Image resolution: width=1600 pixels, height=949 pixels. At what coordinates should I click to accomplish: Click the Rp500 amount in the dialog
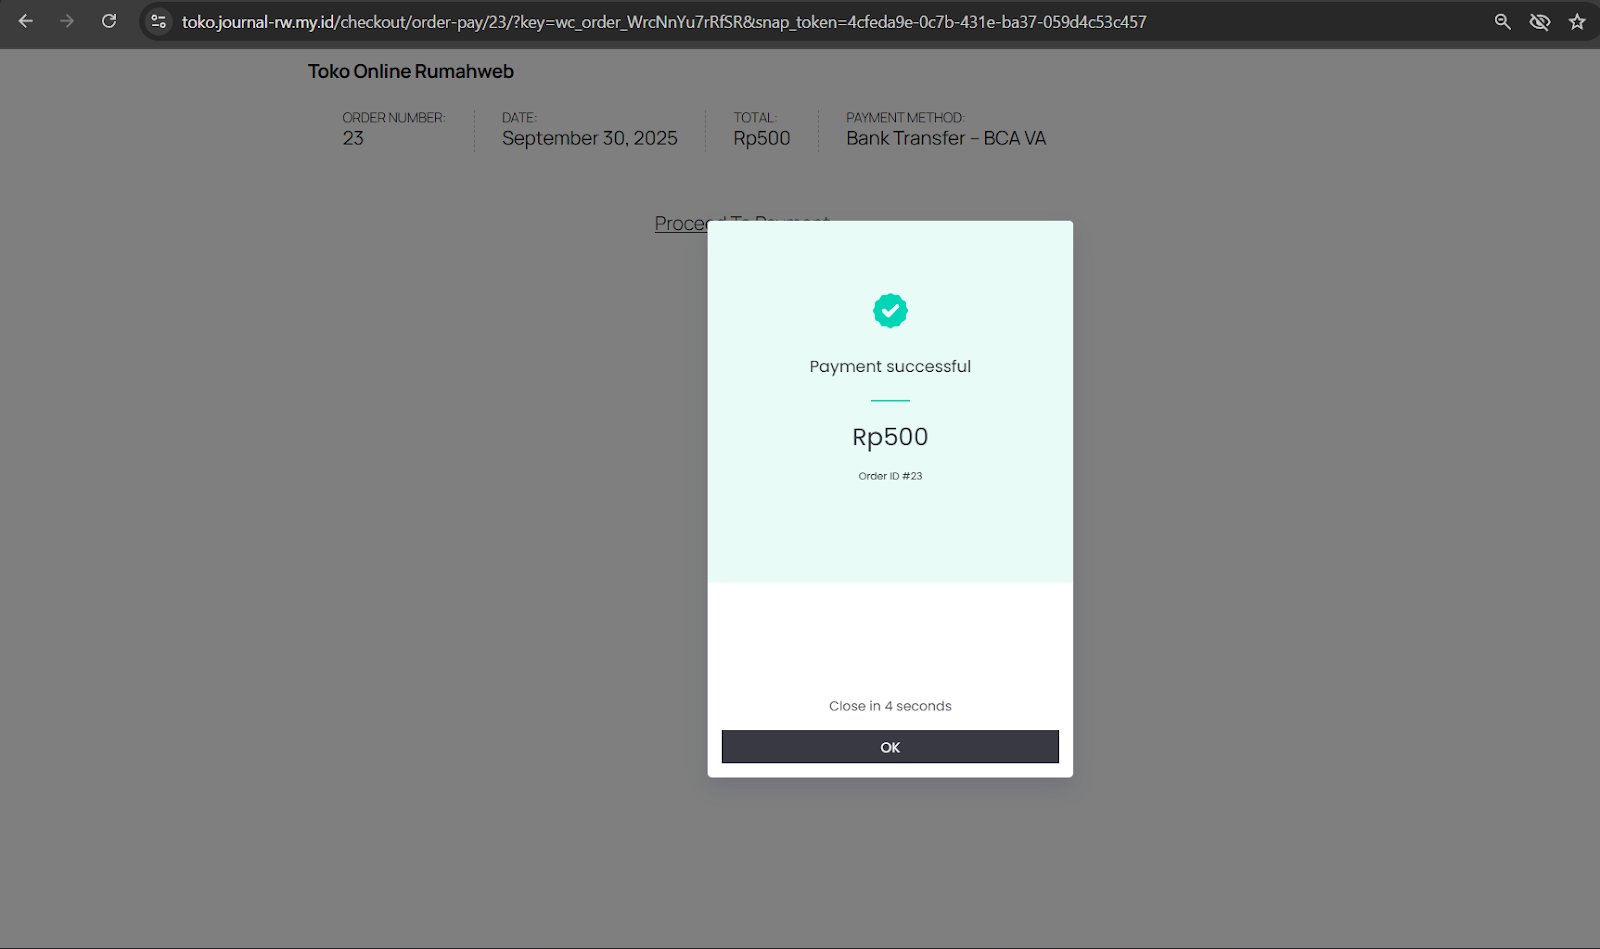(890, 437)
